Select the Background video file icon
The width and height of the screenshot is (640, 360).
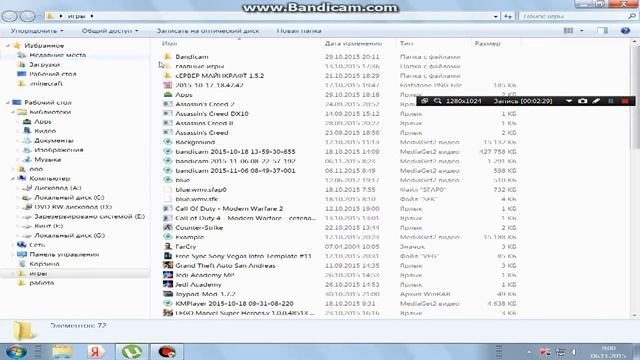pyautogui.click(x=167, y=142)
